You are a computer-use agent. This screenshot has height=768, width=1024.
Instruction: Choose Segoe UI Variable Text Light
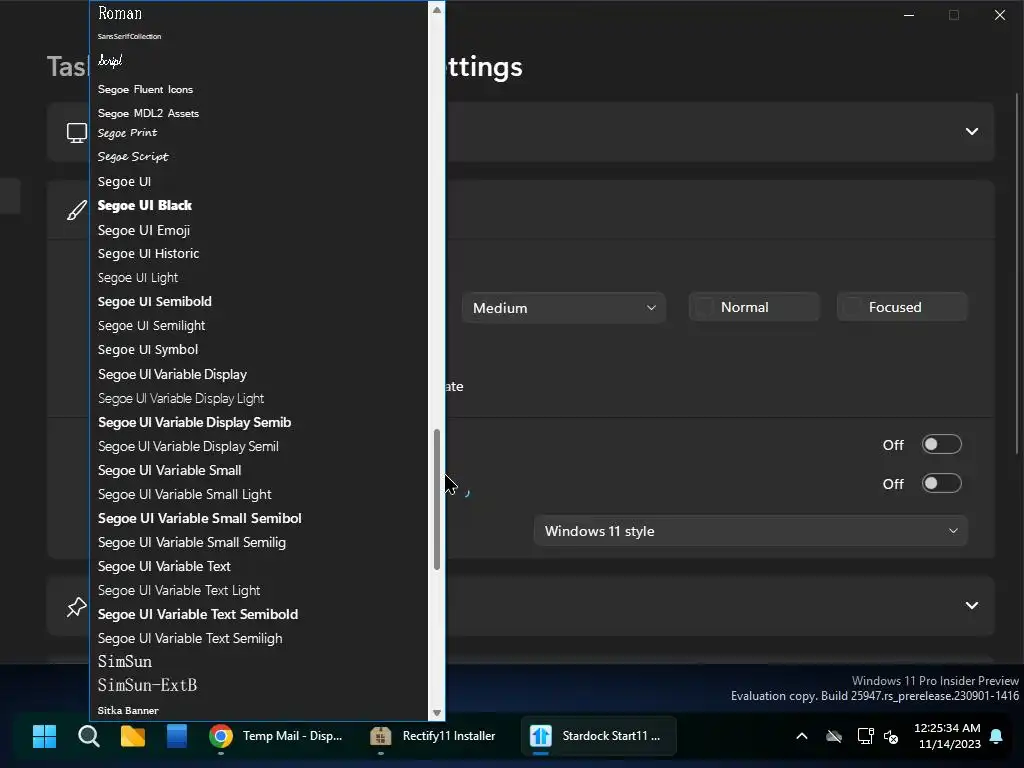click(259, 590)
